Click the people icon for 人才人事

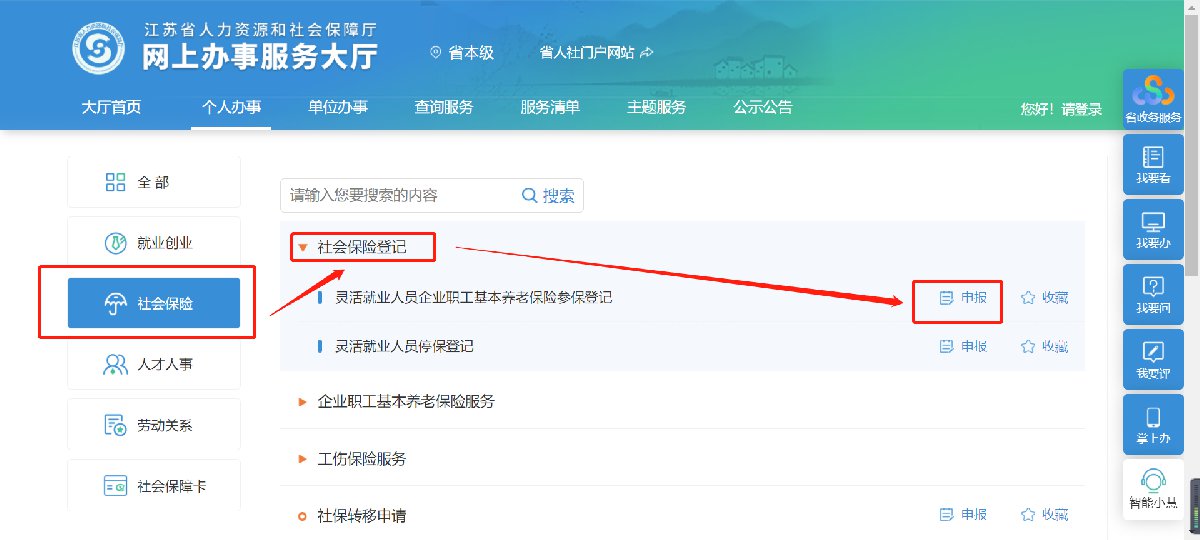(x=116, y=364)
